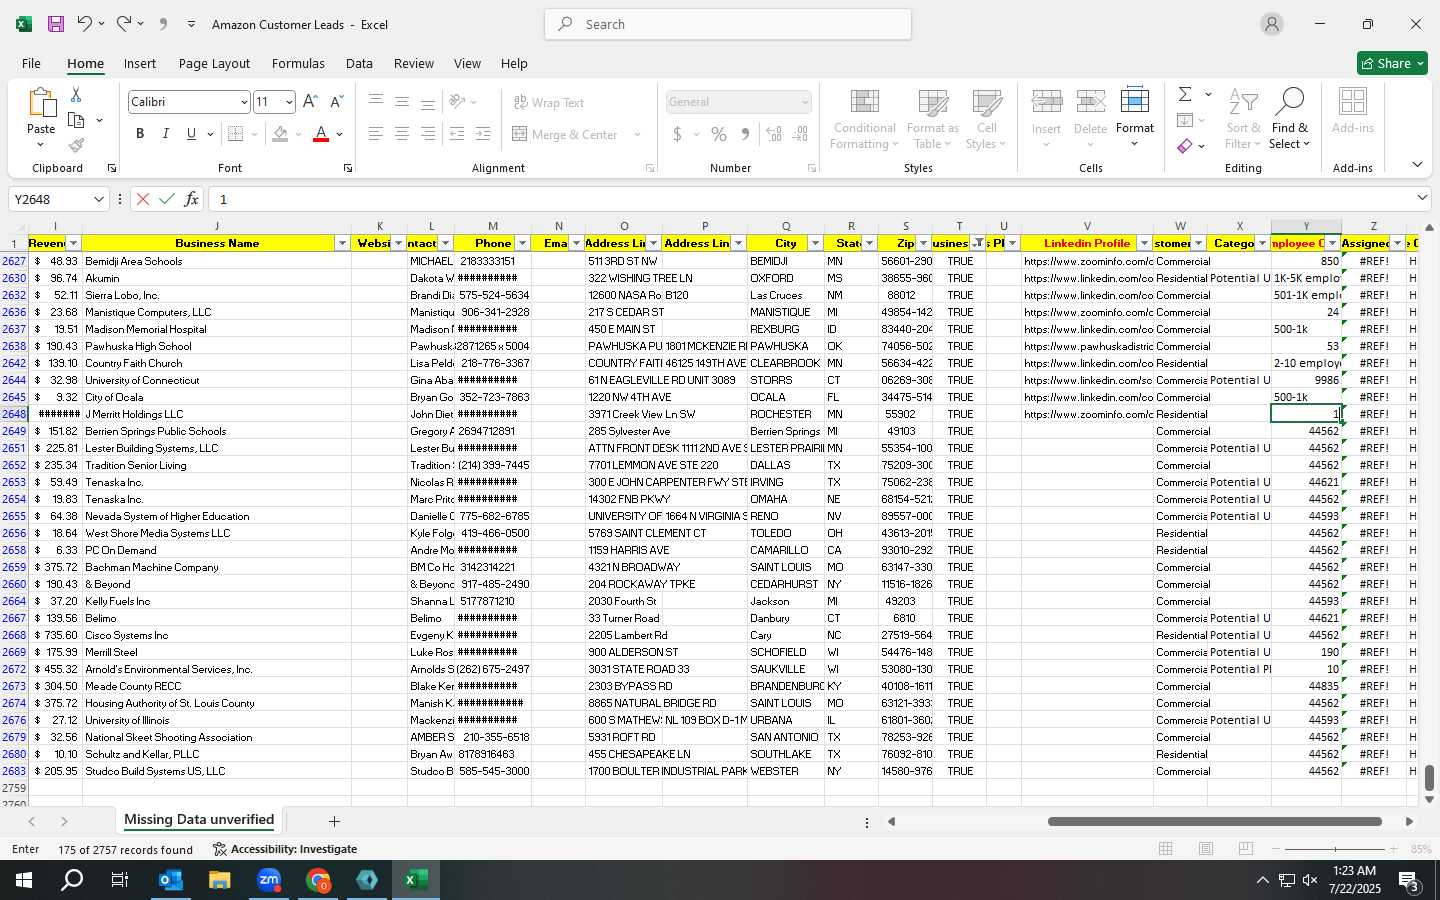Click Decrease Decimal icon
The width and height of the screenshot is (1440, 900).
point(800,134)
